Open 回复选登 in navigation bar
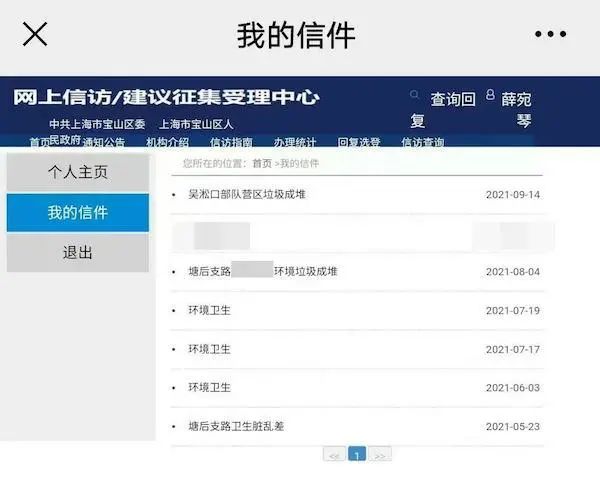The width and height of the screenshot is (600, 484). [358, 142]
